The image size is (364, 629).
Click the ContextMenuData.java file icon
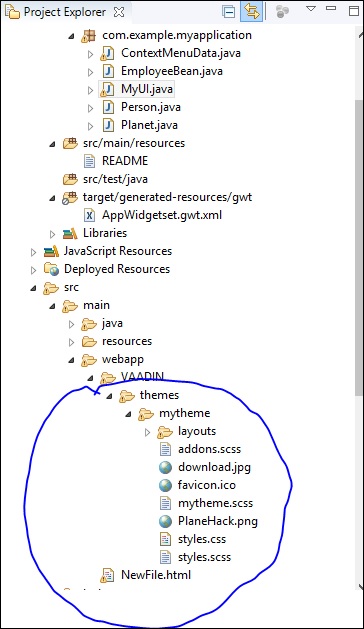pos(107,53)
